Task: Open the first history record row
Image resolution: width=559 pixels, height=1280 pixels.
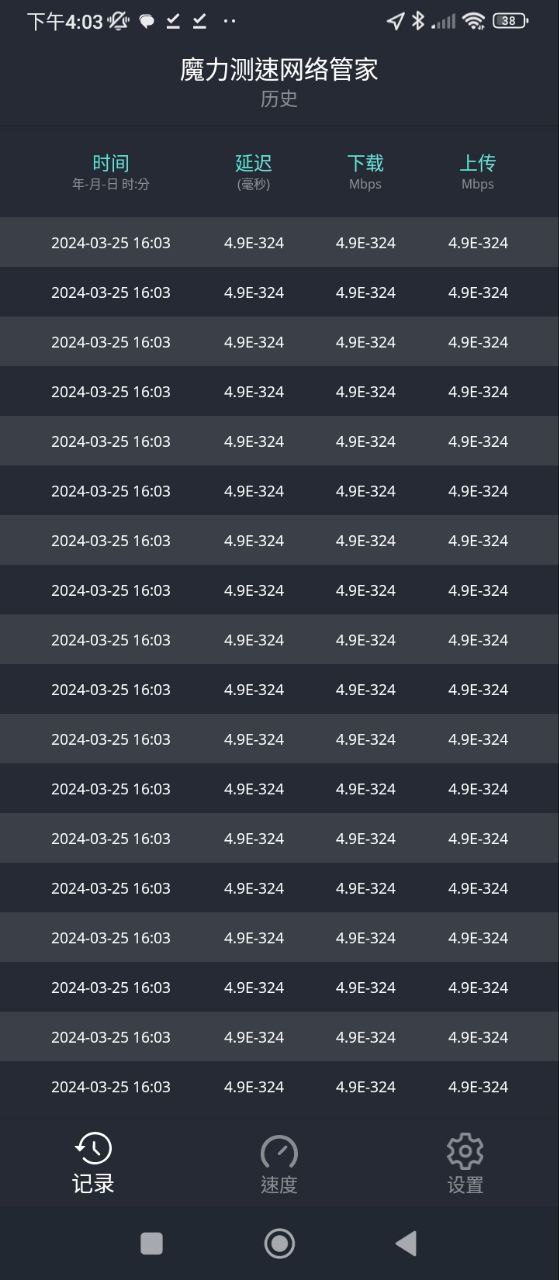Action: point(279,242)
